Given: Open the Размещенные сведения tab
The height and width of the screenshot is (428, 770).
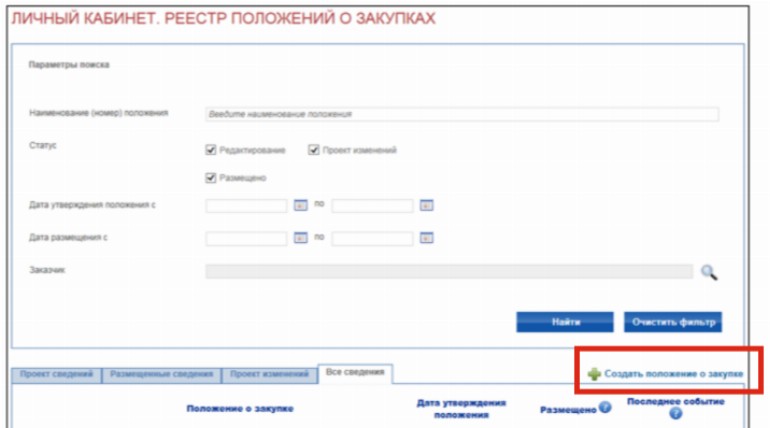Looking at the screenshot, I should [161, 374].
